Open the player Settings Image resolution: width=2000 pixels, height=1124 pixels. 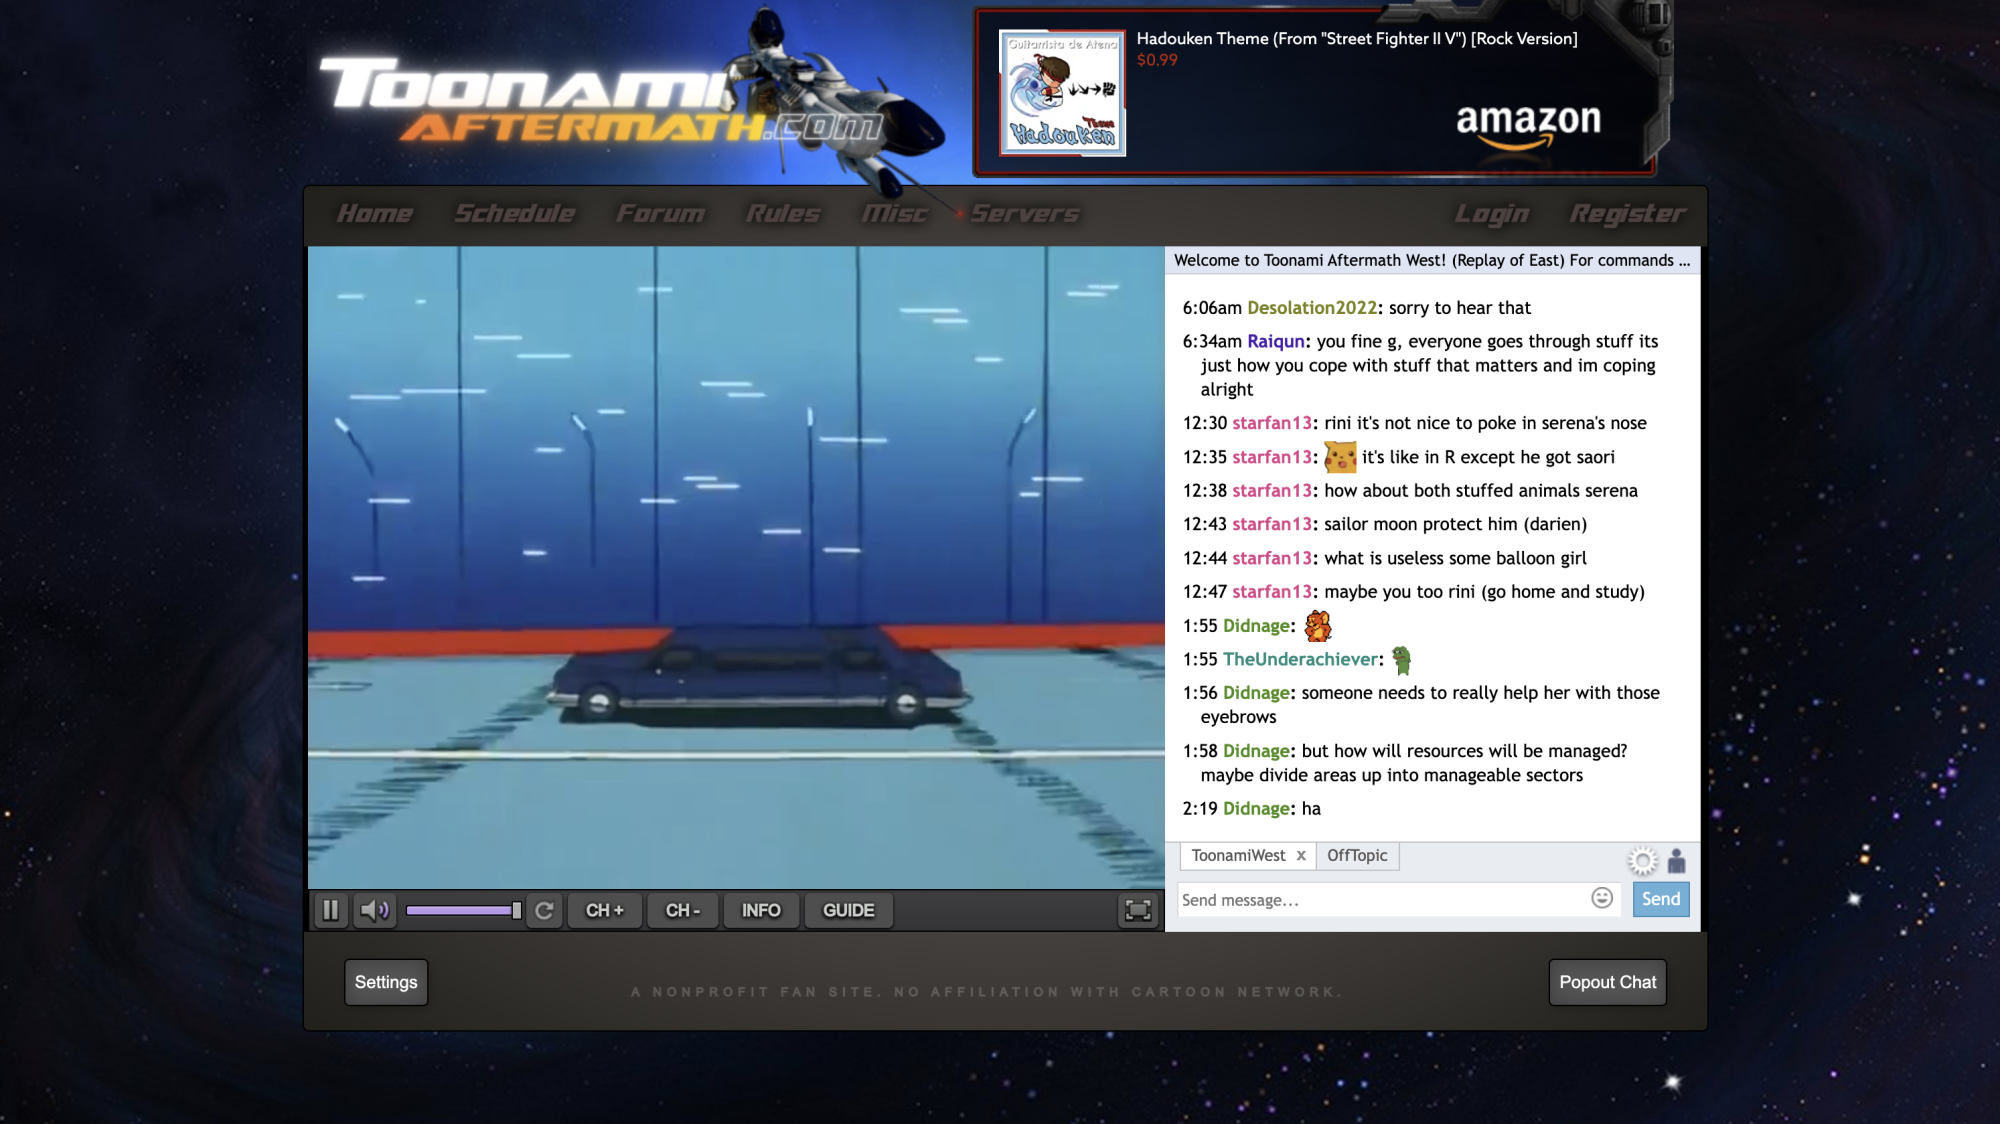pyautogui.click(x=386, y=982)
